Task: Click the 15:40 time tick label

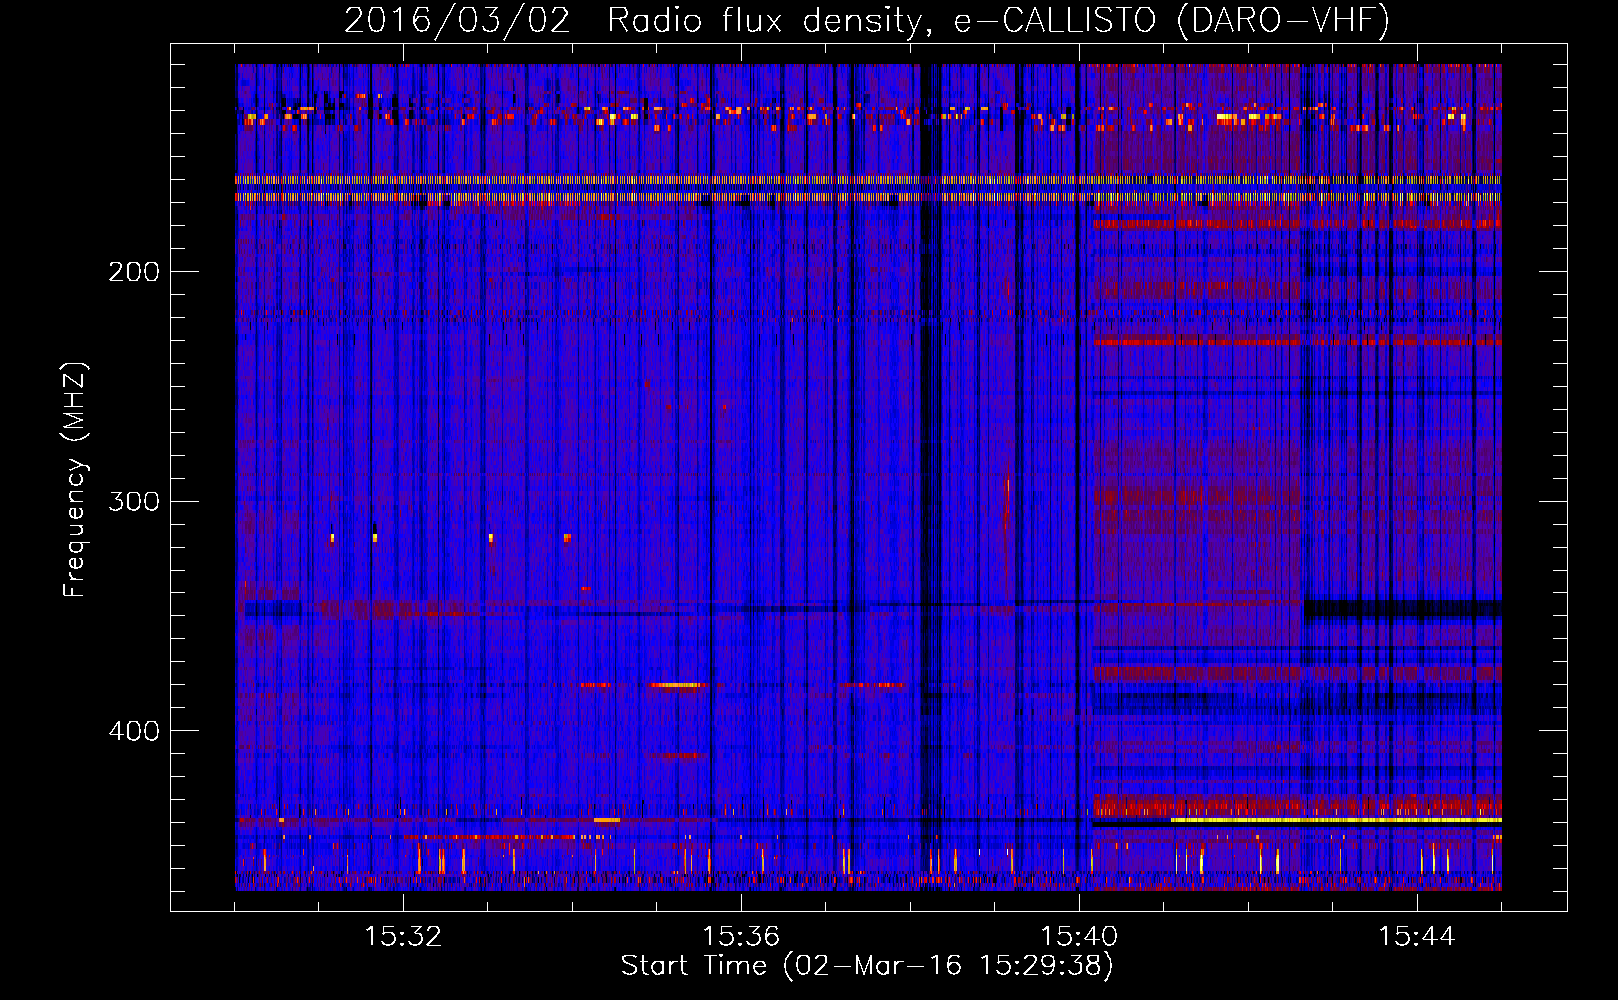Action: [x=1079, y=937]
